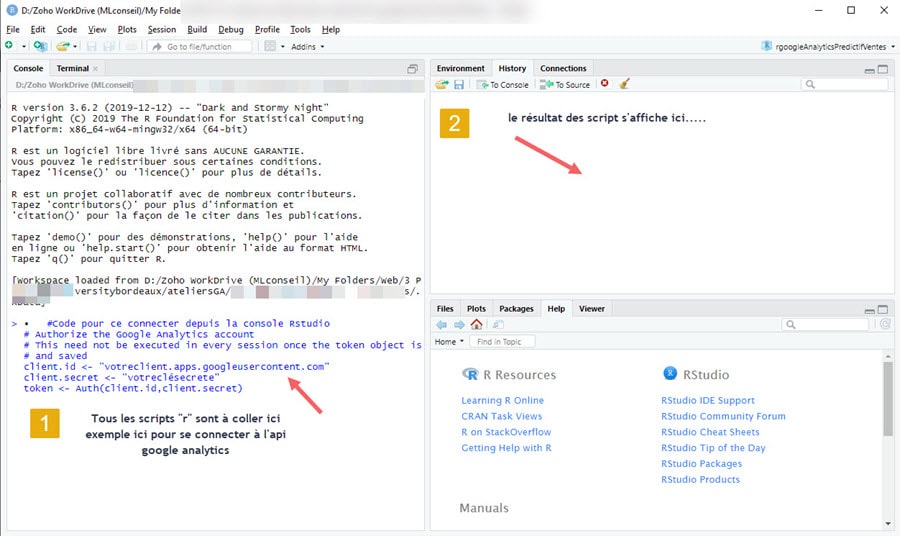Screen dimensions: 900x536
Task: Open the File menu
Action: [x=13, y=29]
